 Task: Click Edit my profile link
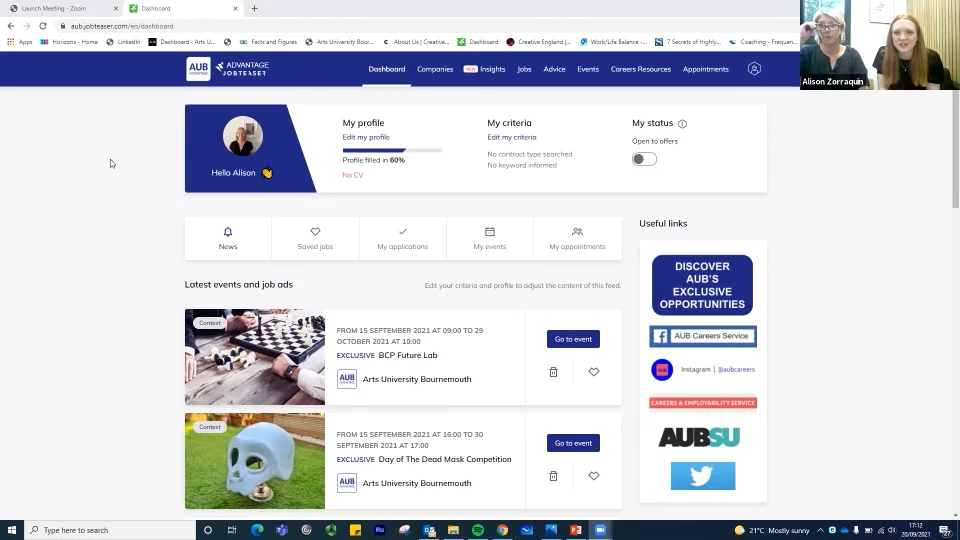(366, 137)
